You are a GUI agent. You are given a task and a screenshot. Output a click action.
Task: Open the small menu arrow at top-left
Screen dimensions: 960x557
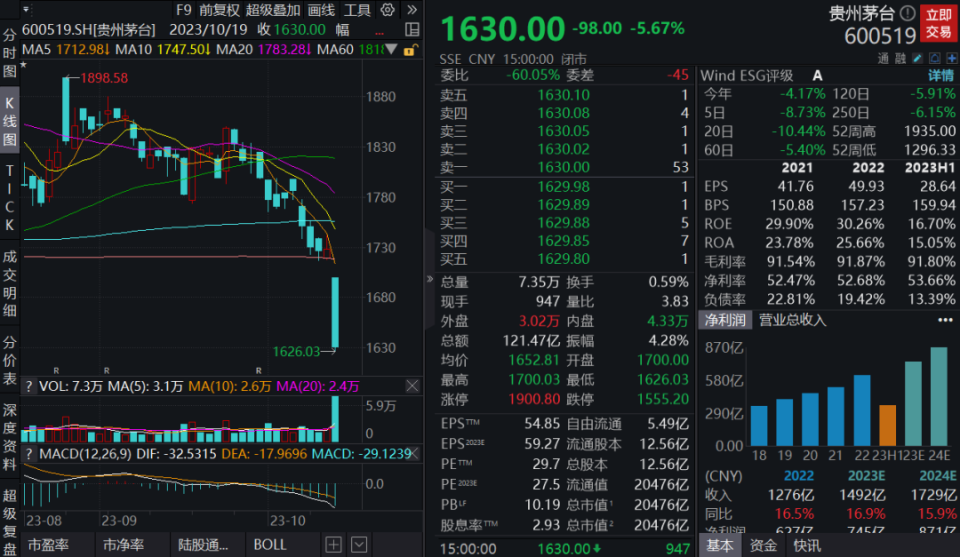coord(26,10)
